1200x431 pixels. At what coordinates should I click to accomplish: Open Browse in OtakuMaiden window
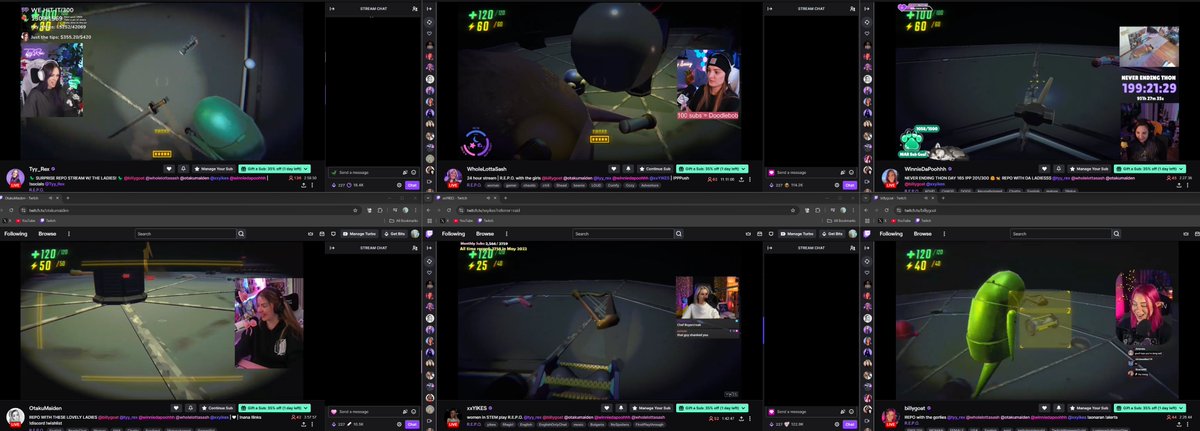pyautogui.click(x=47, y=233)
